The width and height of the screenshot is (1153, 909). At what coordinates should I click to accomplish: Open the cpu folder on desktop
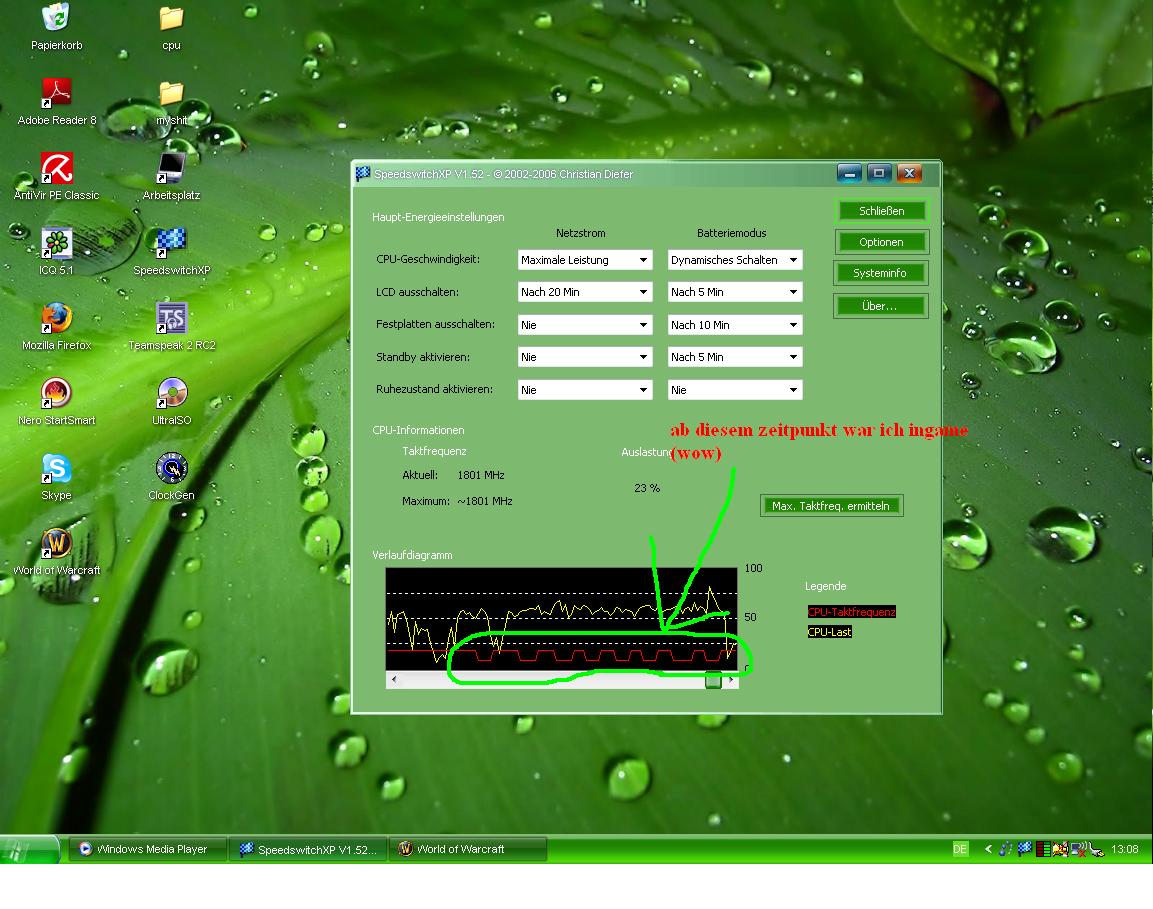171,28
